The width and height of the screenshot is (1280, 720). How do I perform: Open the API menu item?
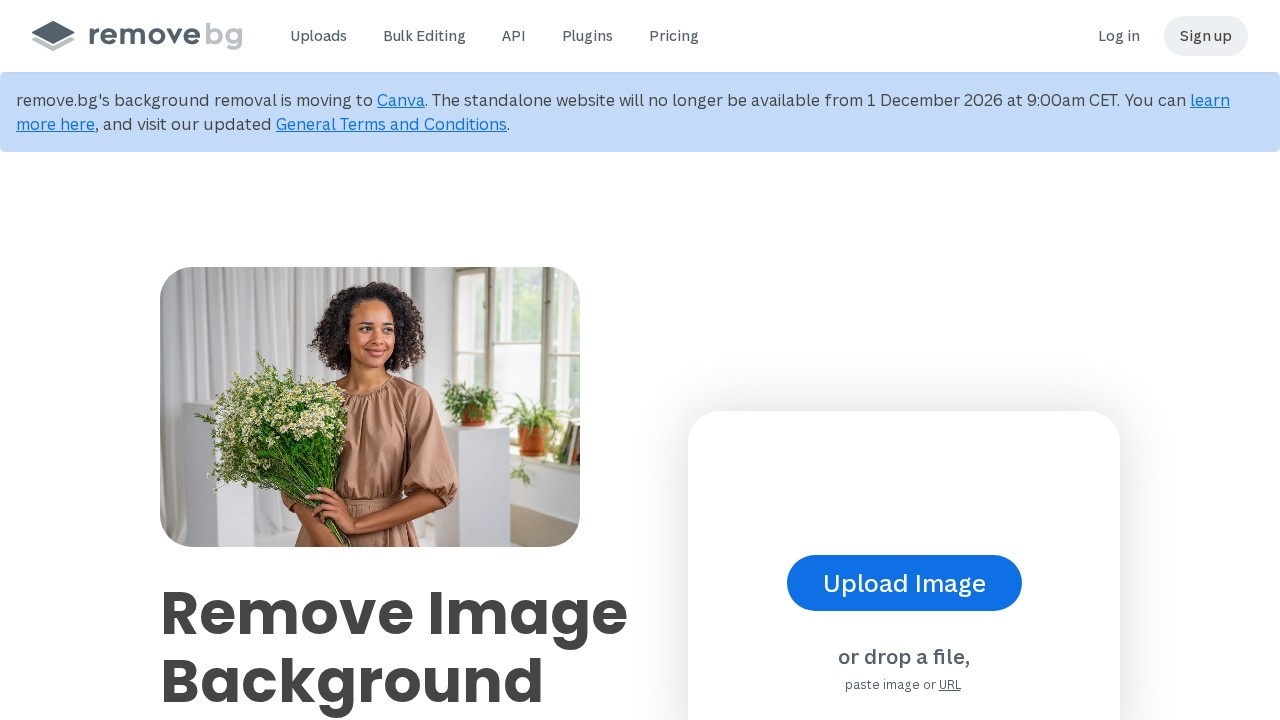click(x=513, y=36)
